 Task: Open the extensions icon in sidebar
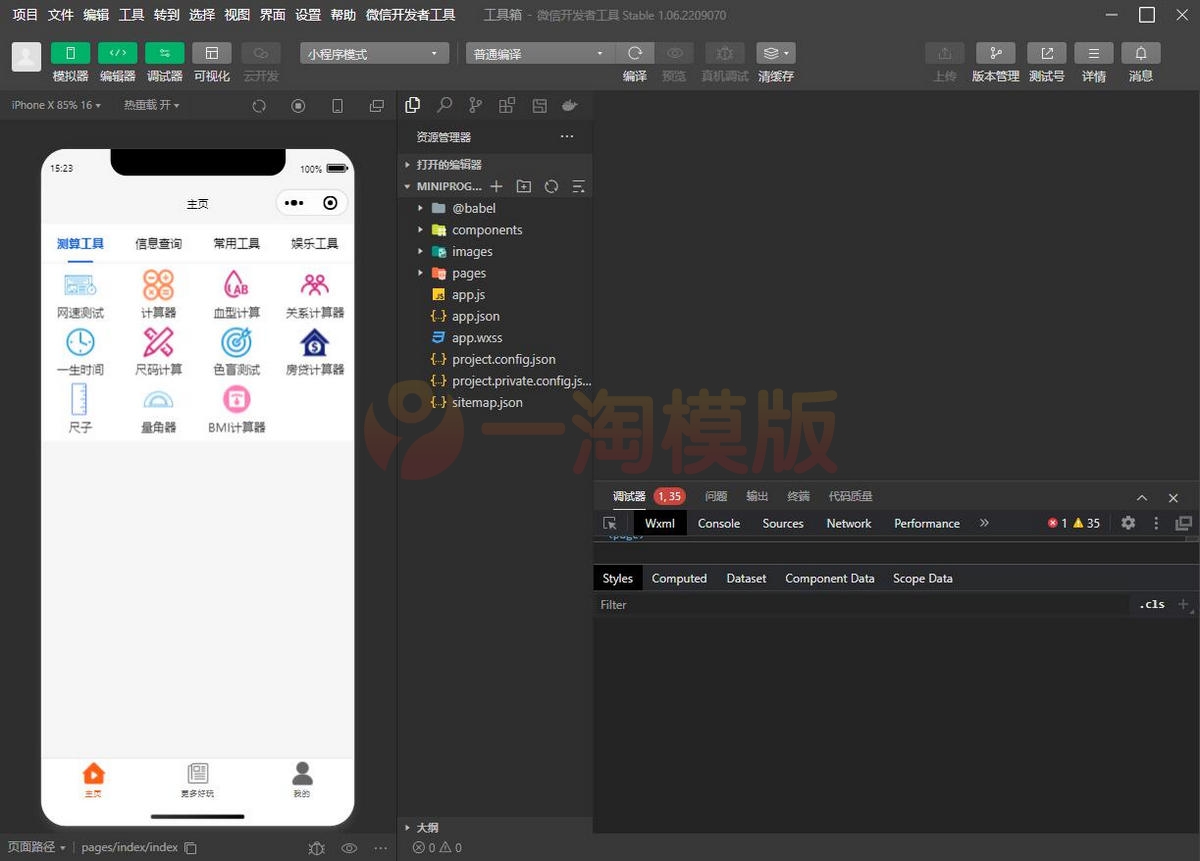tap(507, 105)
